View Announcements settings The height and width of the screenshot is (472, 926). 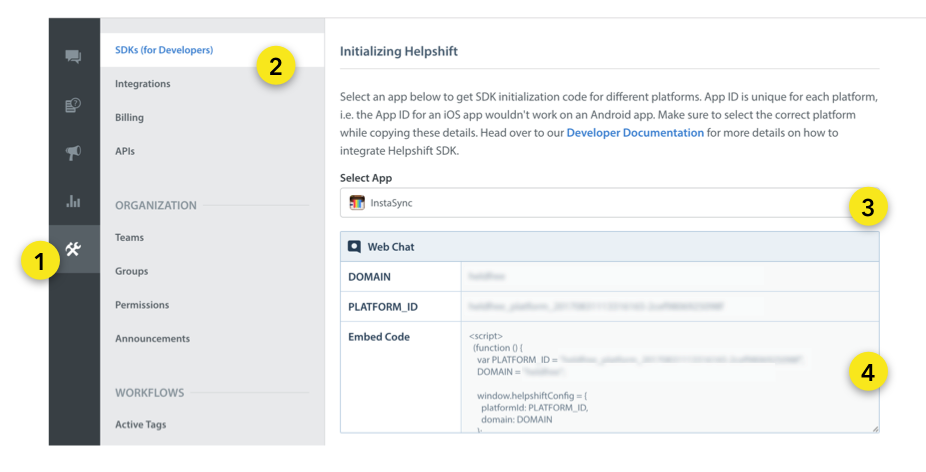152,338
